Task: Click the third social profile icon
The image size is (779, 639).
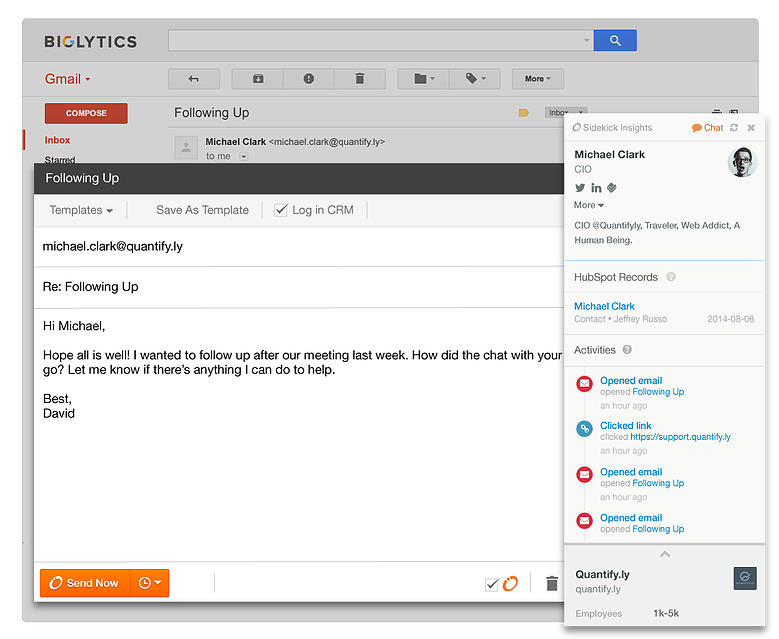Action: click(x=612, y=188)
